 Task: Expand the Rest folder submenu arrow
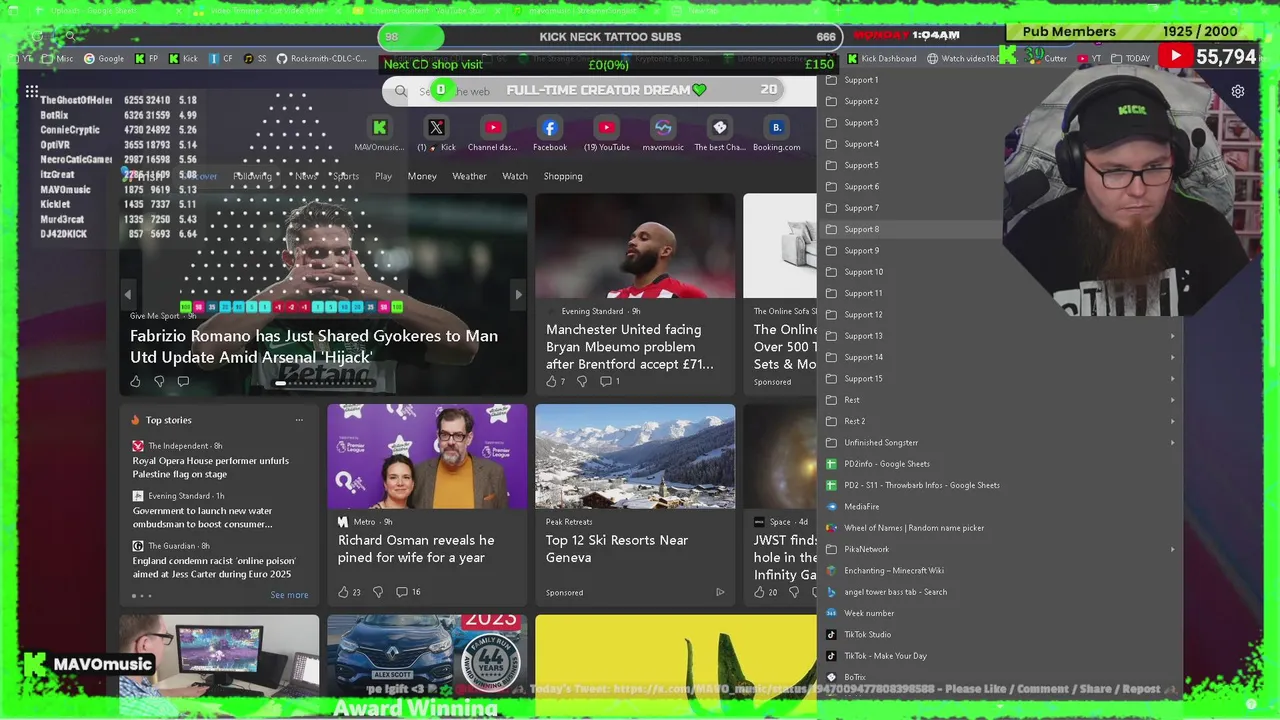pyautogui.click(x=1172, y=400)
